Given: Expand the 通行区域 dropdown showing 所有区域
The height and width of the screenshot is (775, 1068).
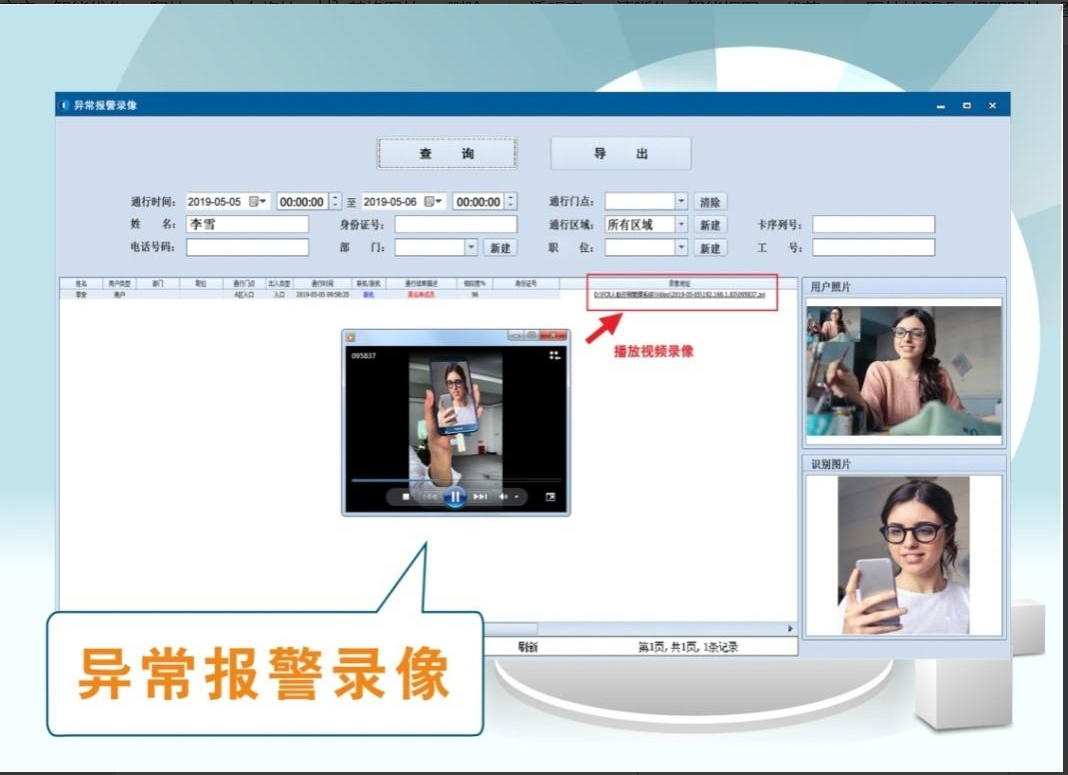Looking at the screenshot, I should click(x=681, y=225).
